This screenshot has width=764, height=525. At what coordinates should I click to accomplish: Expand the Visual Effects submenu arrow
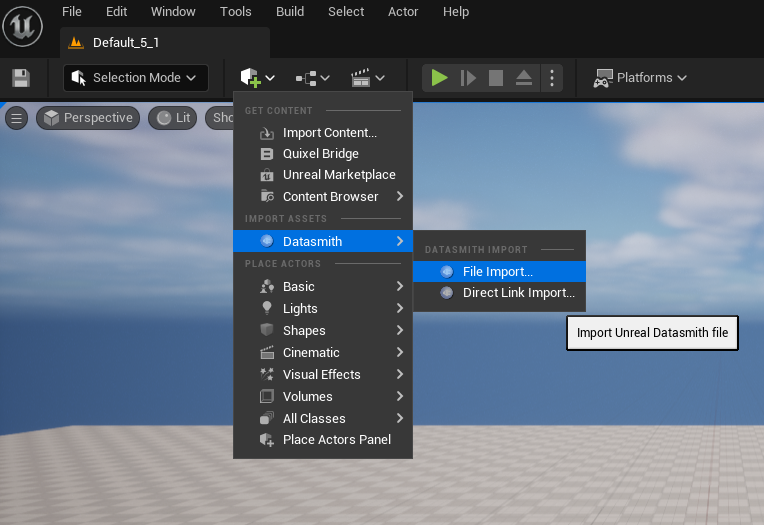(x=400, y=374)
